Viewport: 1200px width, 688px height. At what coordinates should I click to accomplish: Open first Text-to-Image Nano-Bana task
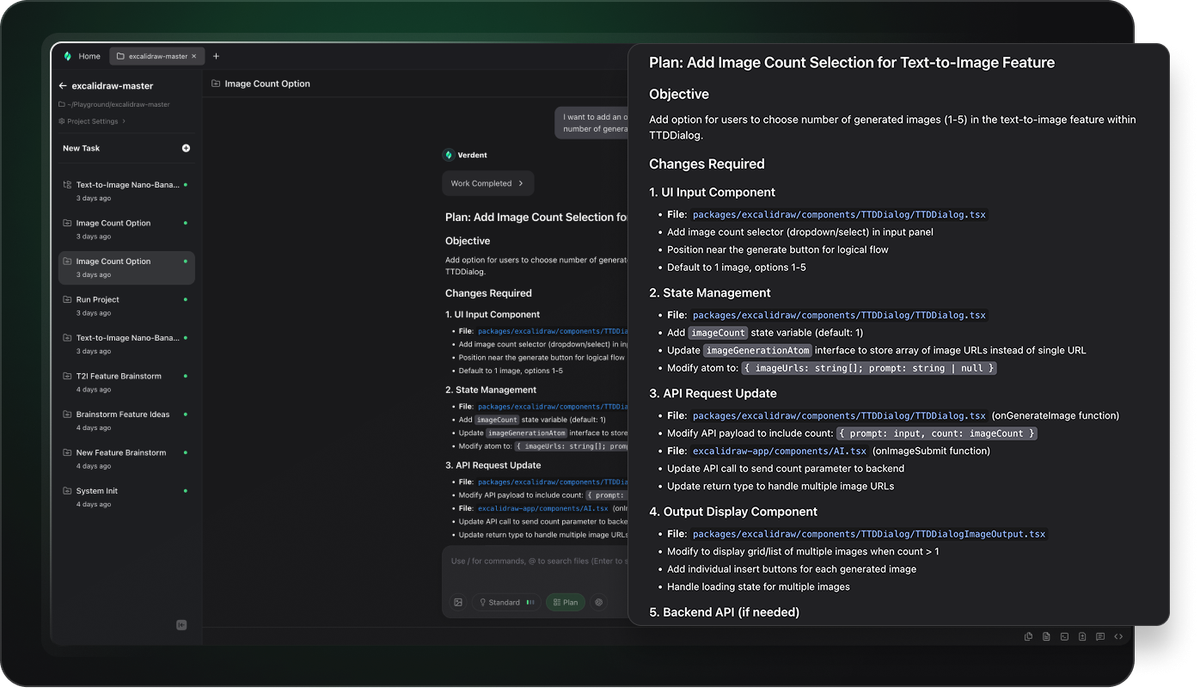coord(126,191)
